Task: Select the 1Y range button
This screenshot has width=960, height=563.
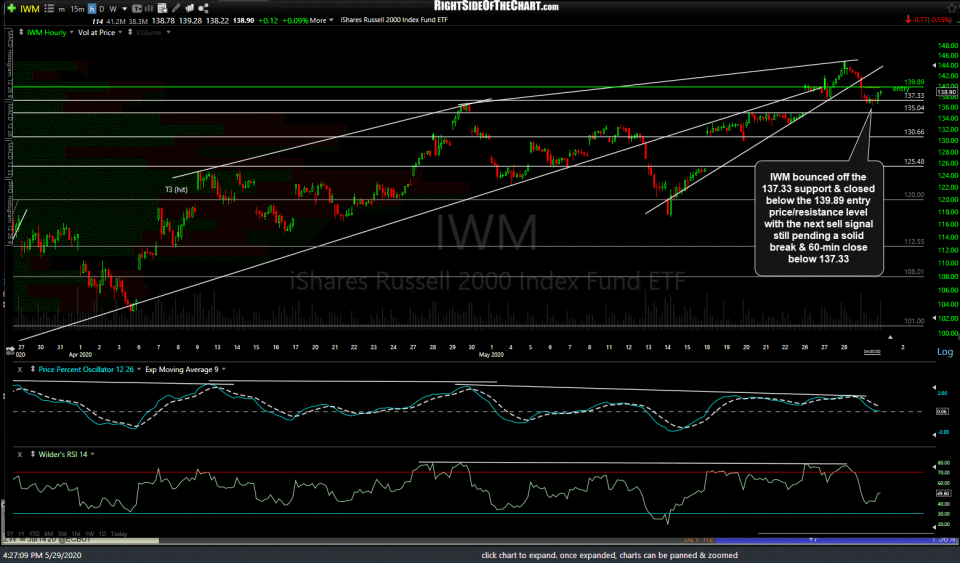Action: coord(21,534)
